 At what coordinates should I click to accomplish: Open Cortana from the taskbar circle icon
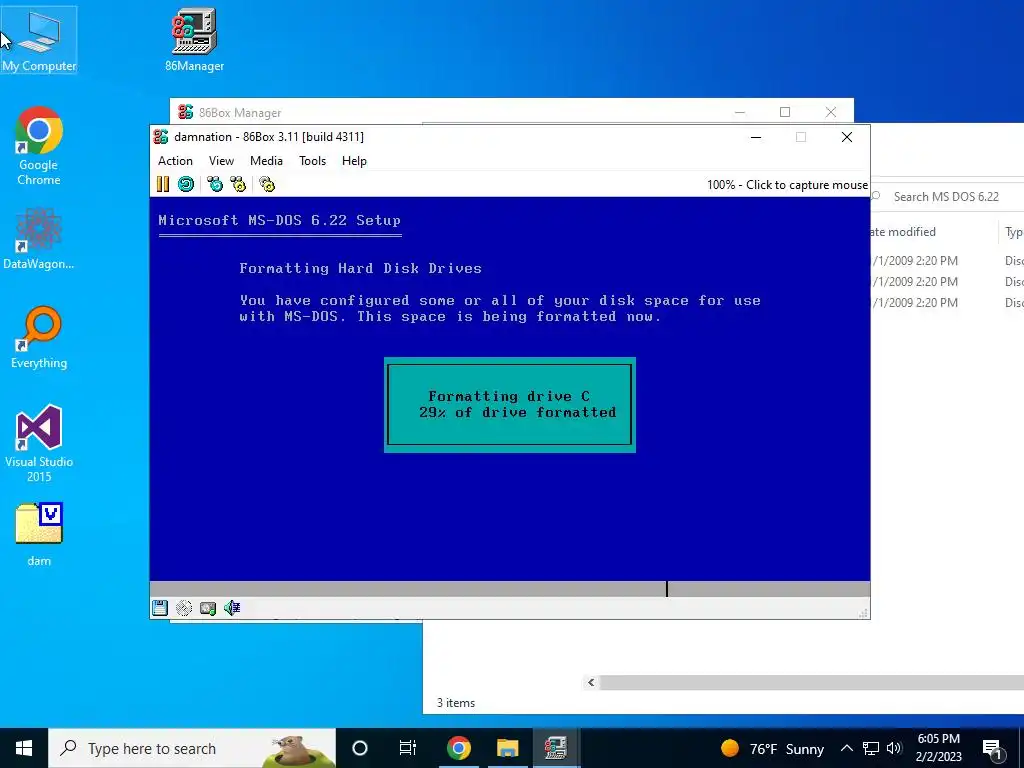pyautogui.click(x=360, y=748)
